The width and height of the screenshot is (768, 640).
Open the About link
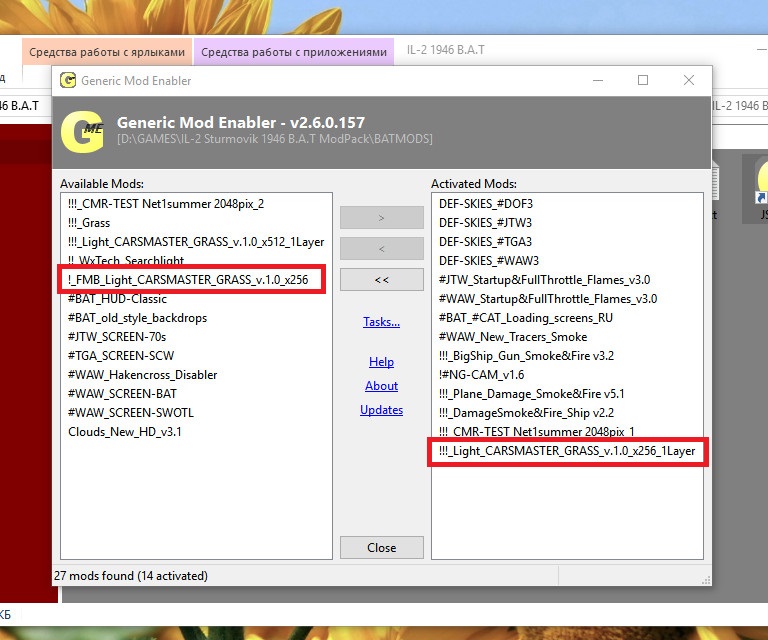[x=382, y=386]
